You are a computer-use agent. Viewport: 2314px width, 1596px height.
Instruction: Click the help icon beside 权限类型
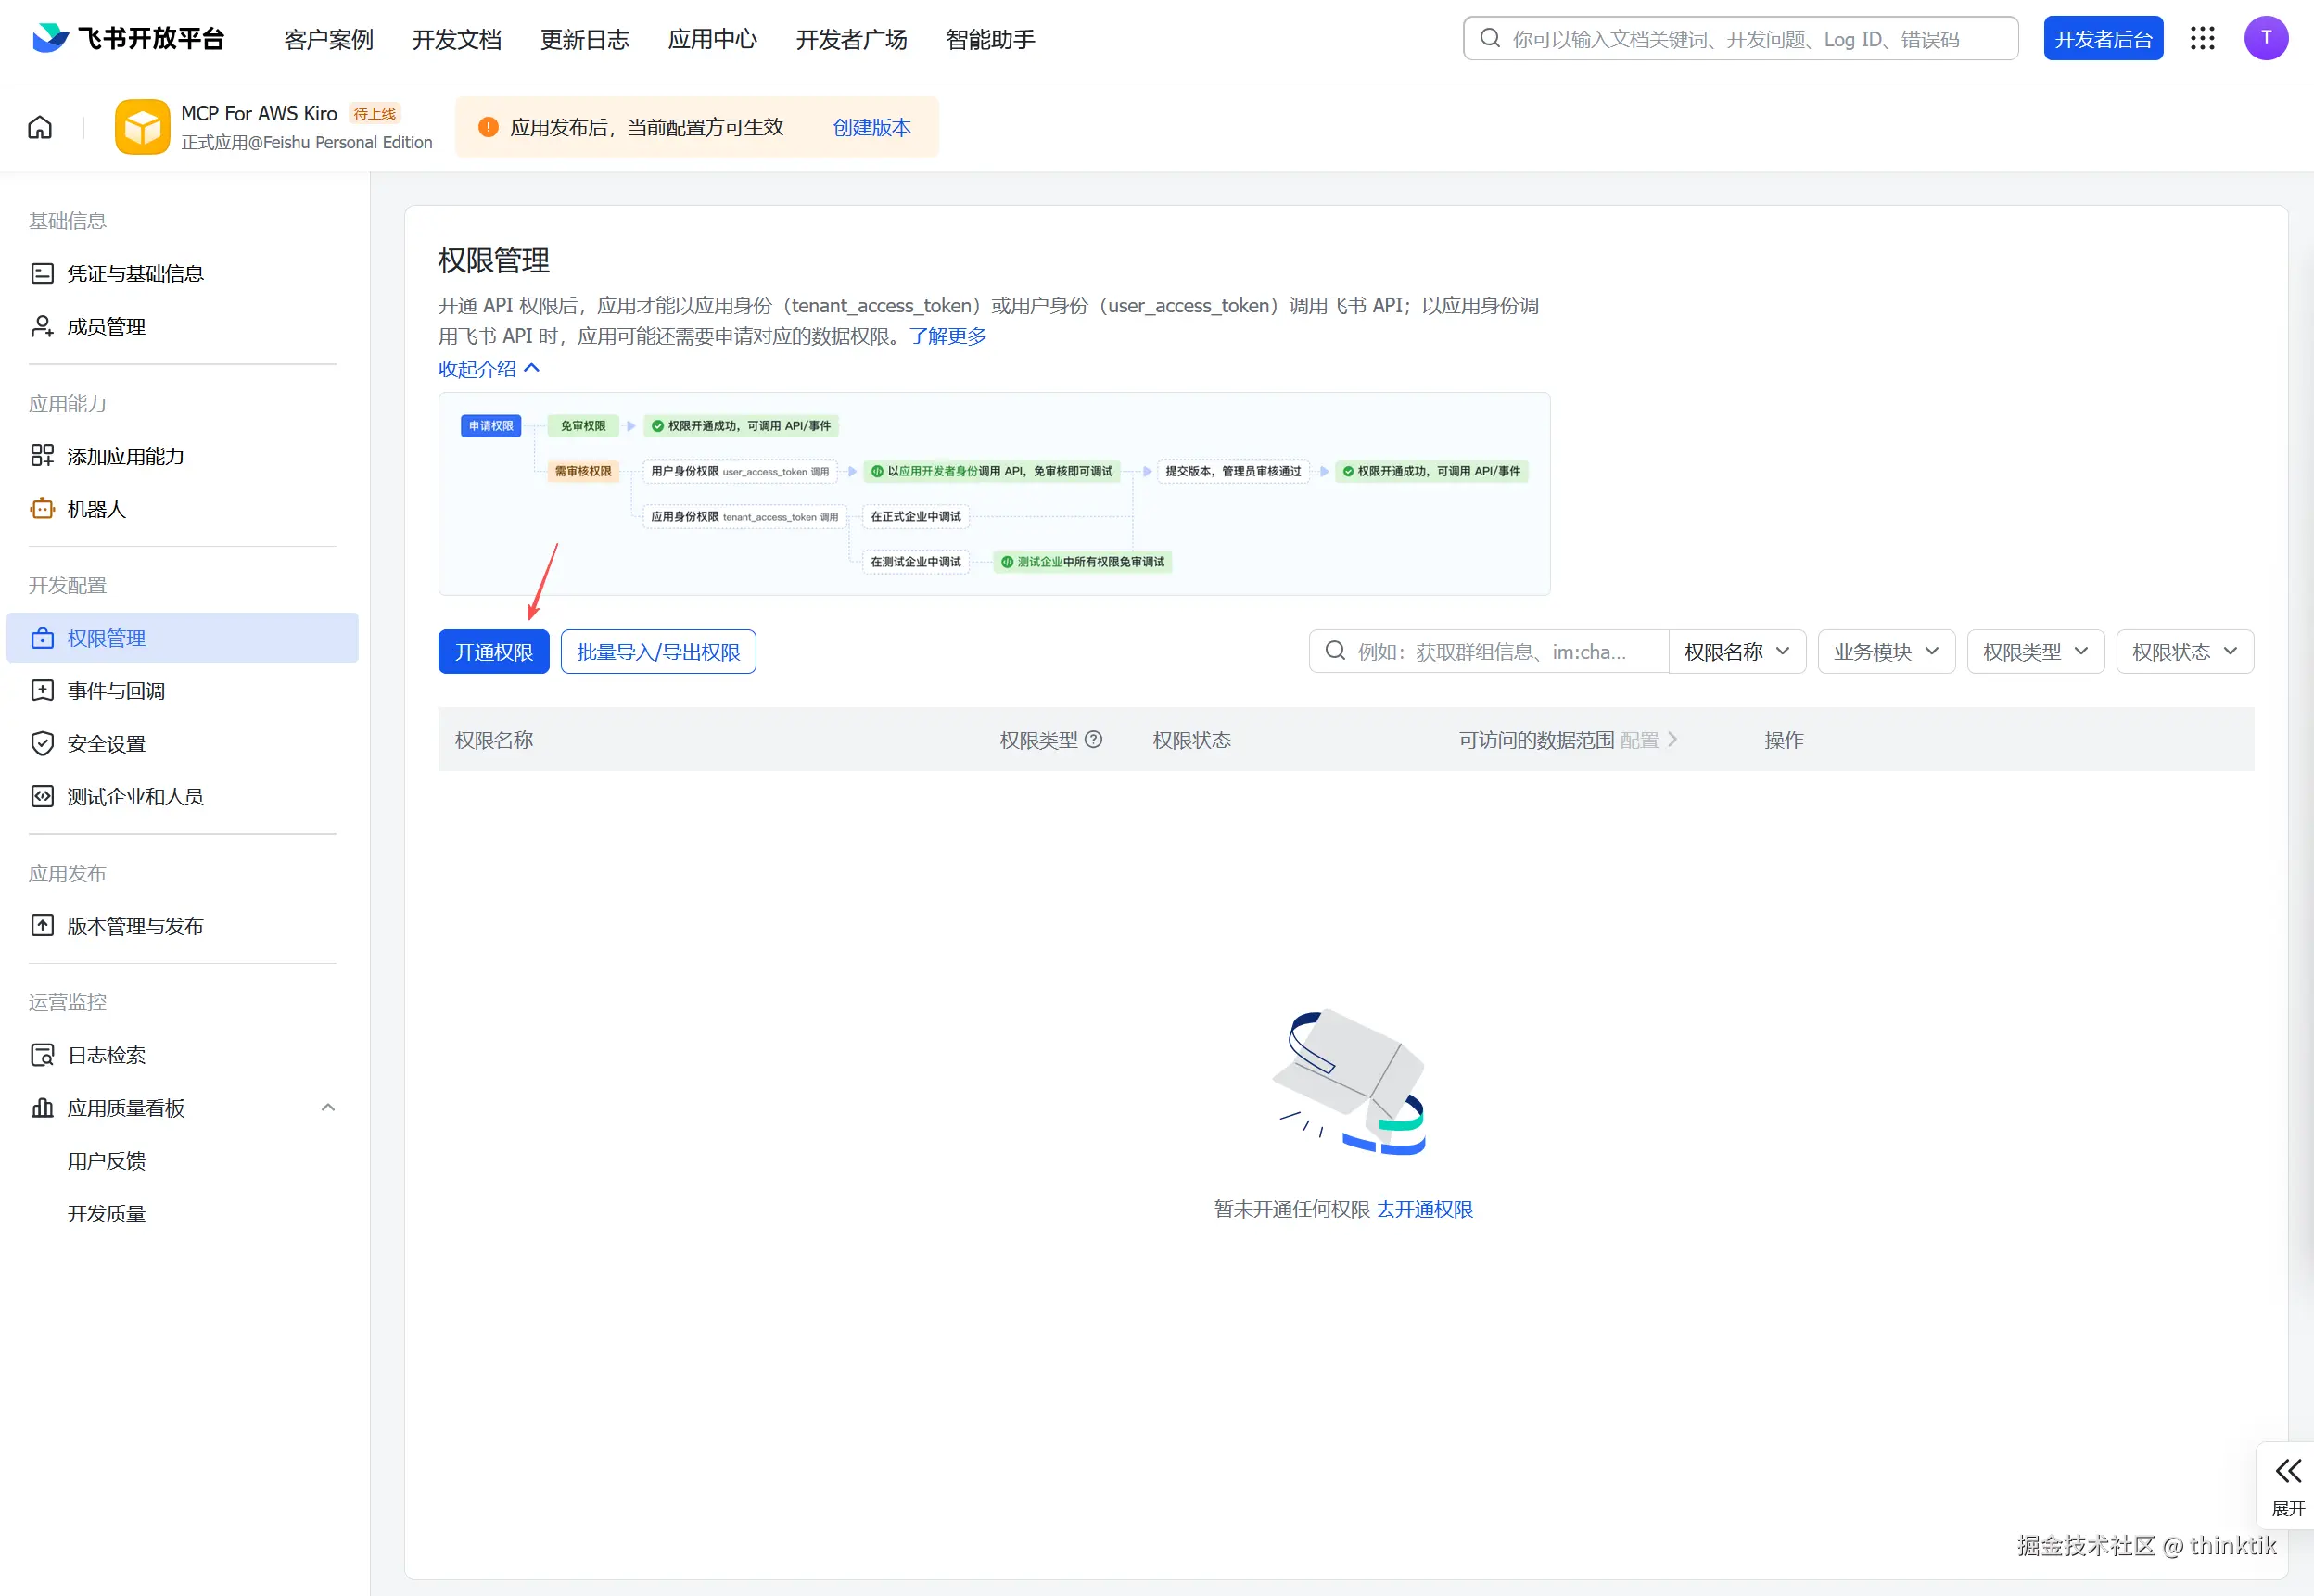pyautogui.click(x=1093, y=740)
